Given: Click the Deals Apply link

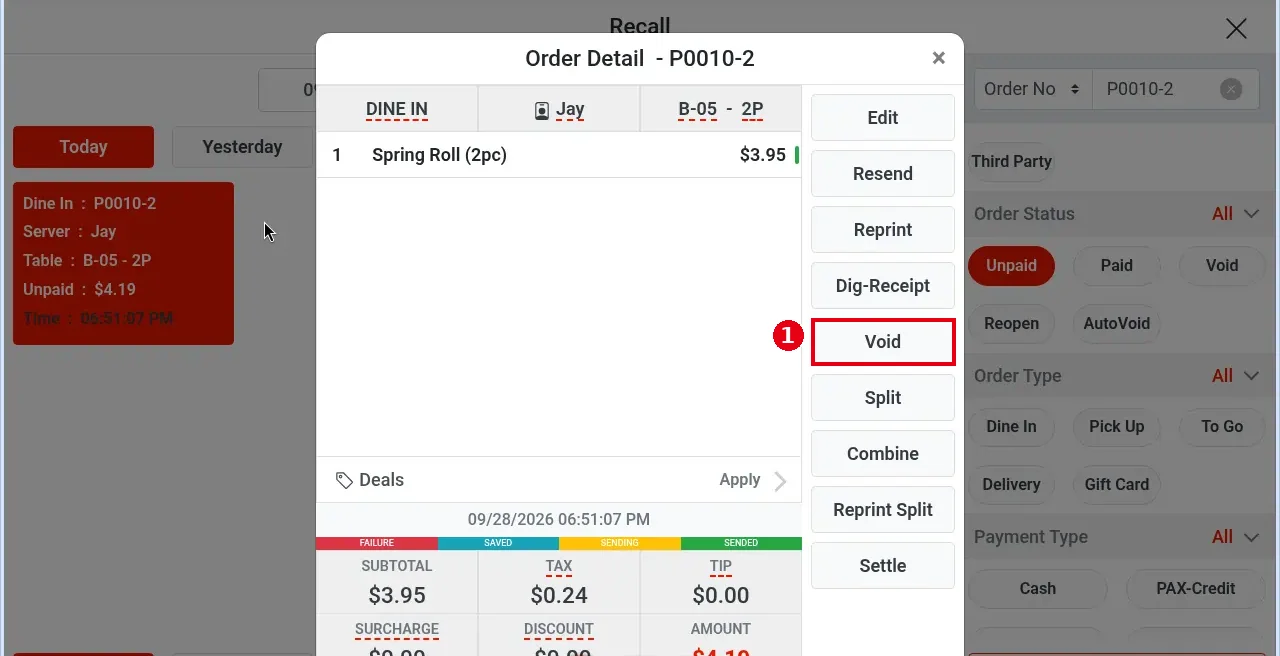Looking at the screenshot, I should coord(739,480).
